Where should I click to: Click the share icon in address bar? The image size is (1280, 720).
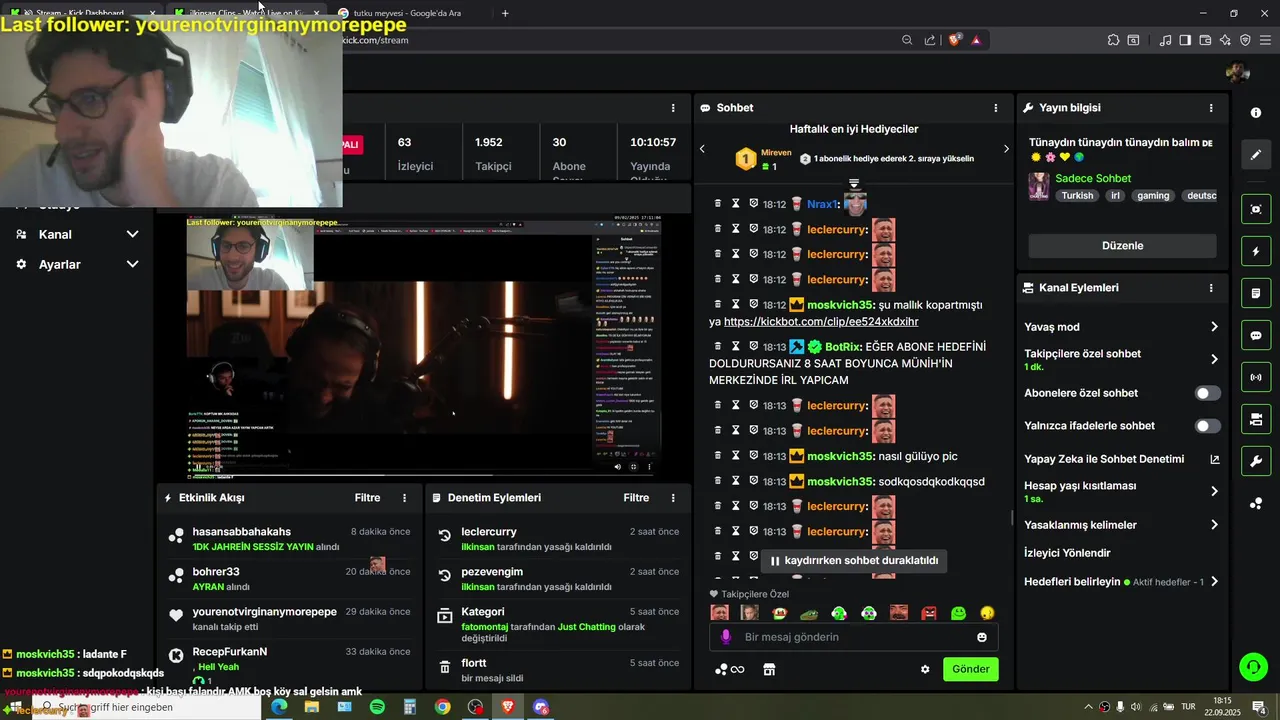(930, 40)
